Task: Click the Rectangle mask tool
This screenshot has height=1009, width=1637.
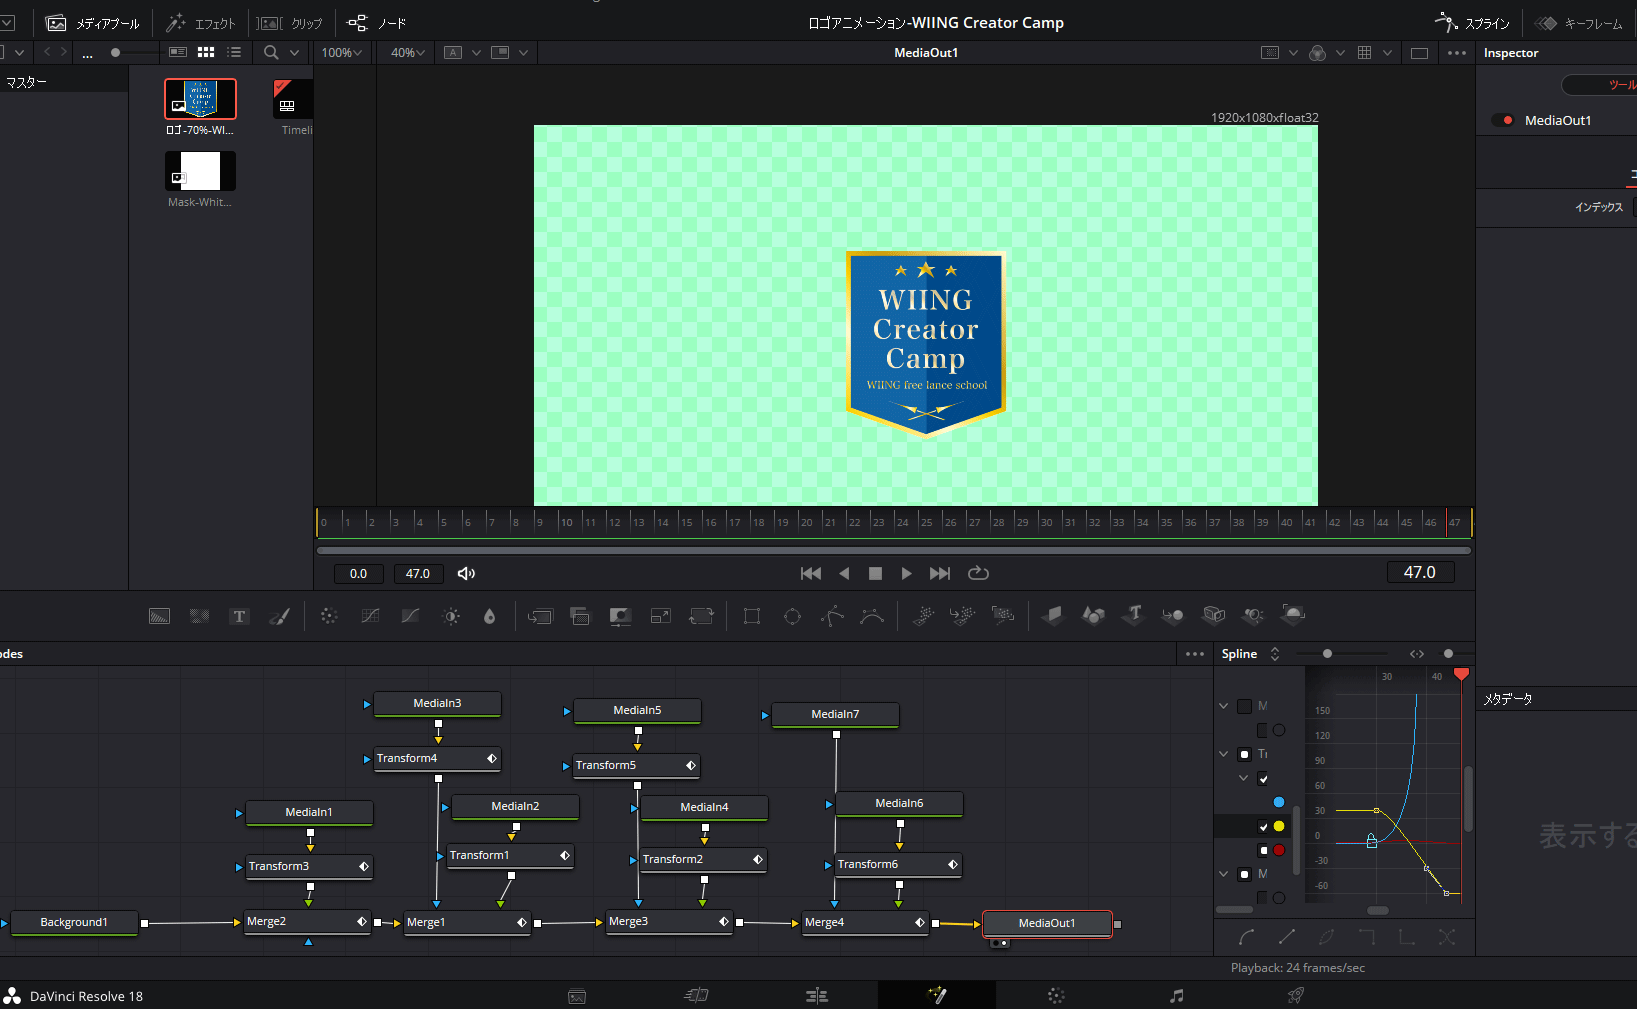Action: tap(752, 616)
